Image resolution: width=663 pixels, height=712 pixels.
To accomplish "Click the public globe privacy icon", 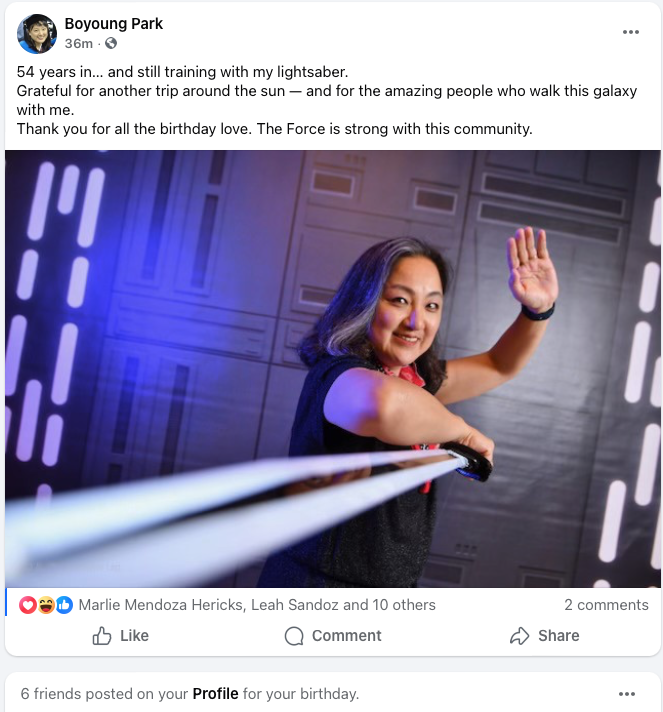I will tap(111, 43).
